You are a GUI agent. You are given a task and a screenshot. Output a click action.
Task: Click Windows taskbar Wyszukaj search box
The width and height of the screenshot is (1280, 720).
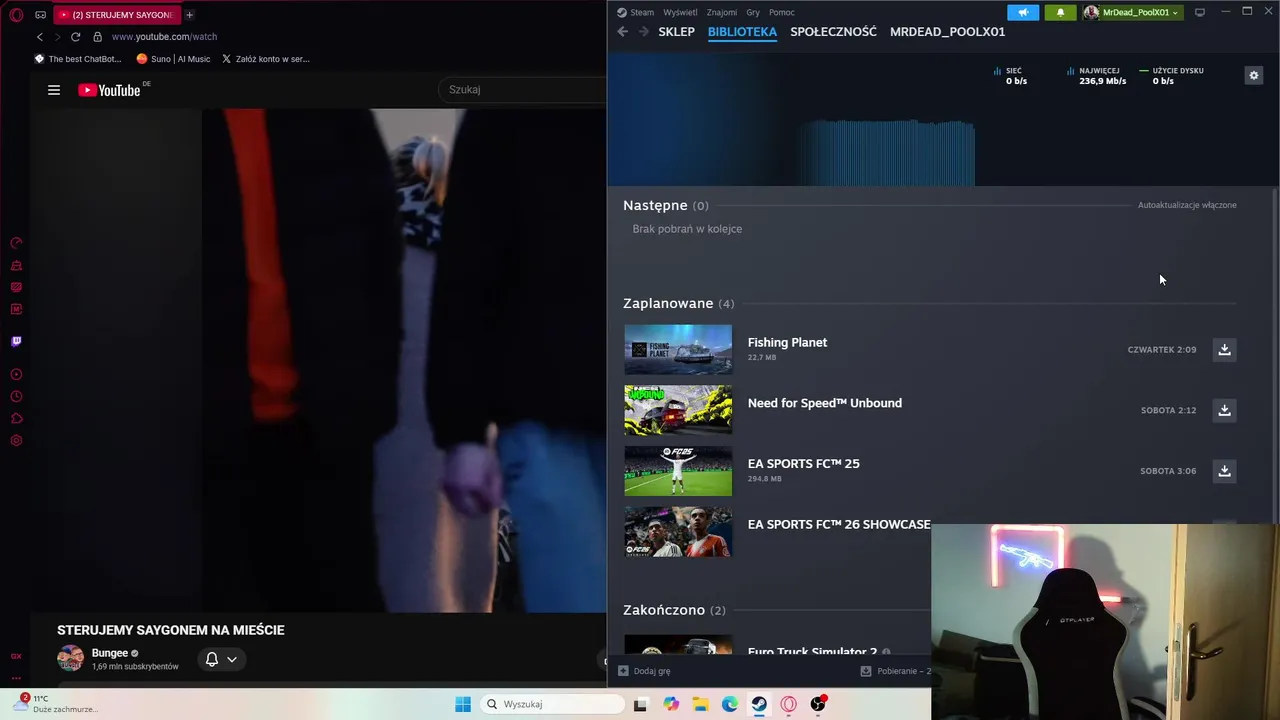coord(552,704)
